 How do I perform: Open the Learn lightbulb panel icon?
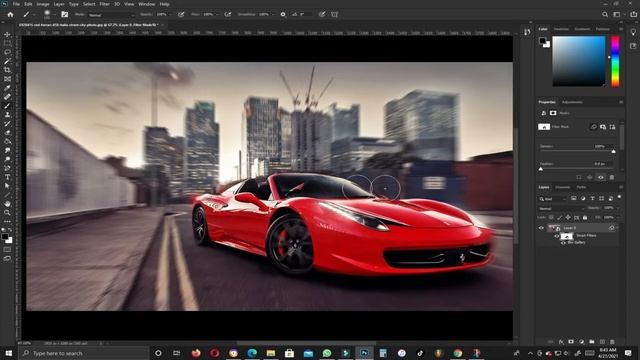[633, 32]
